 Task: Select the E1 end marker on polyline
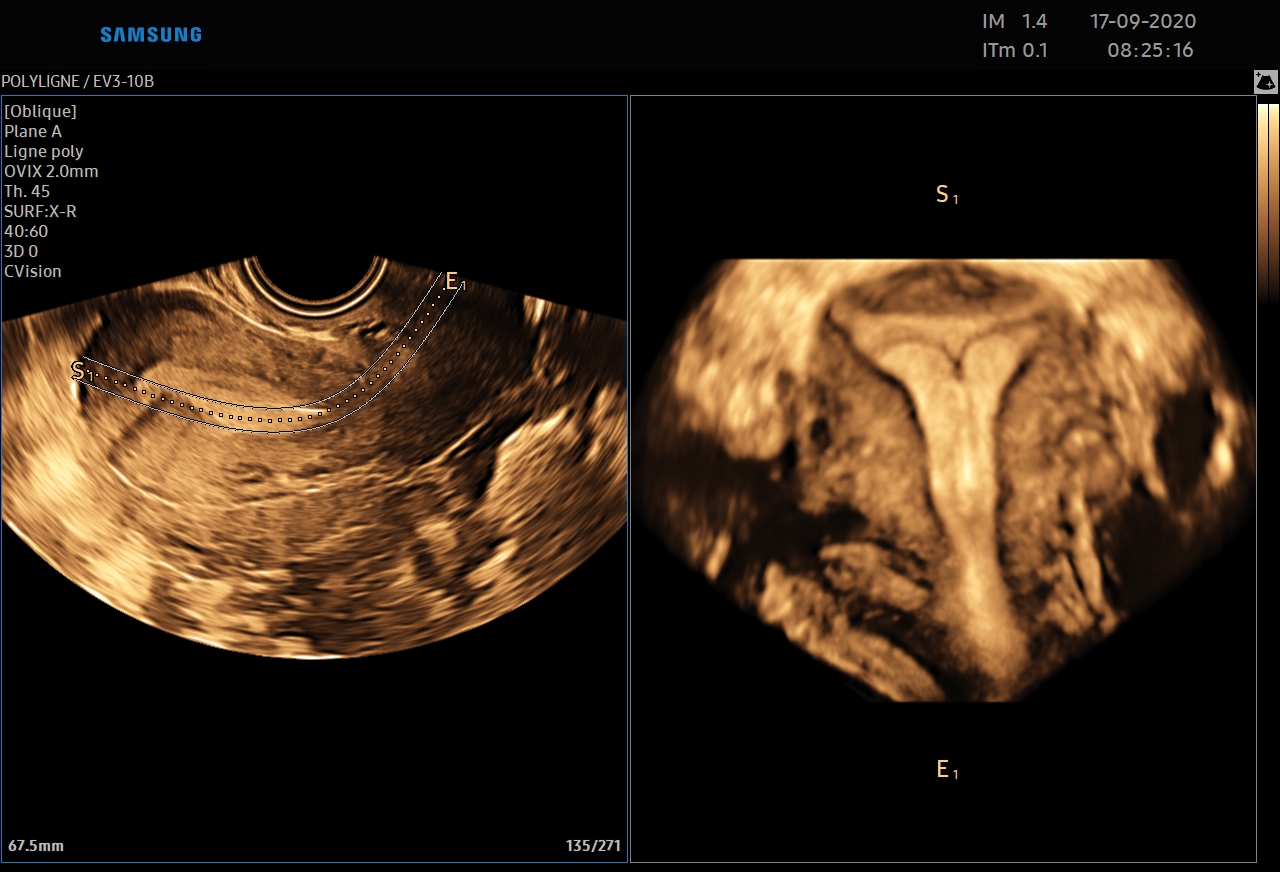pyautogui.click(x=454, y=282)
